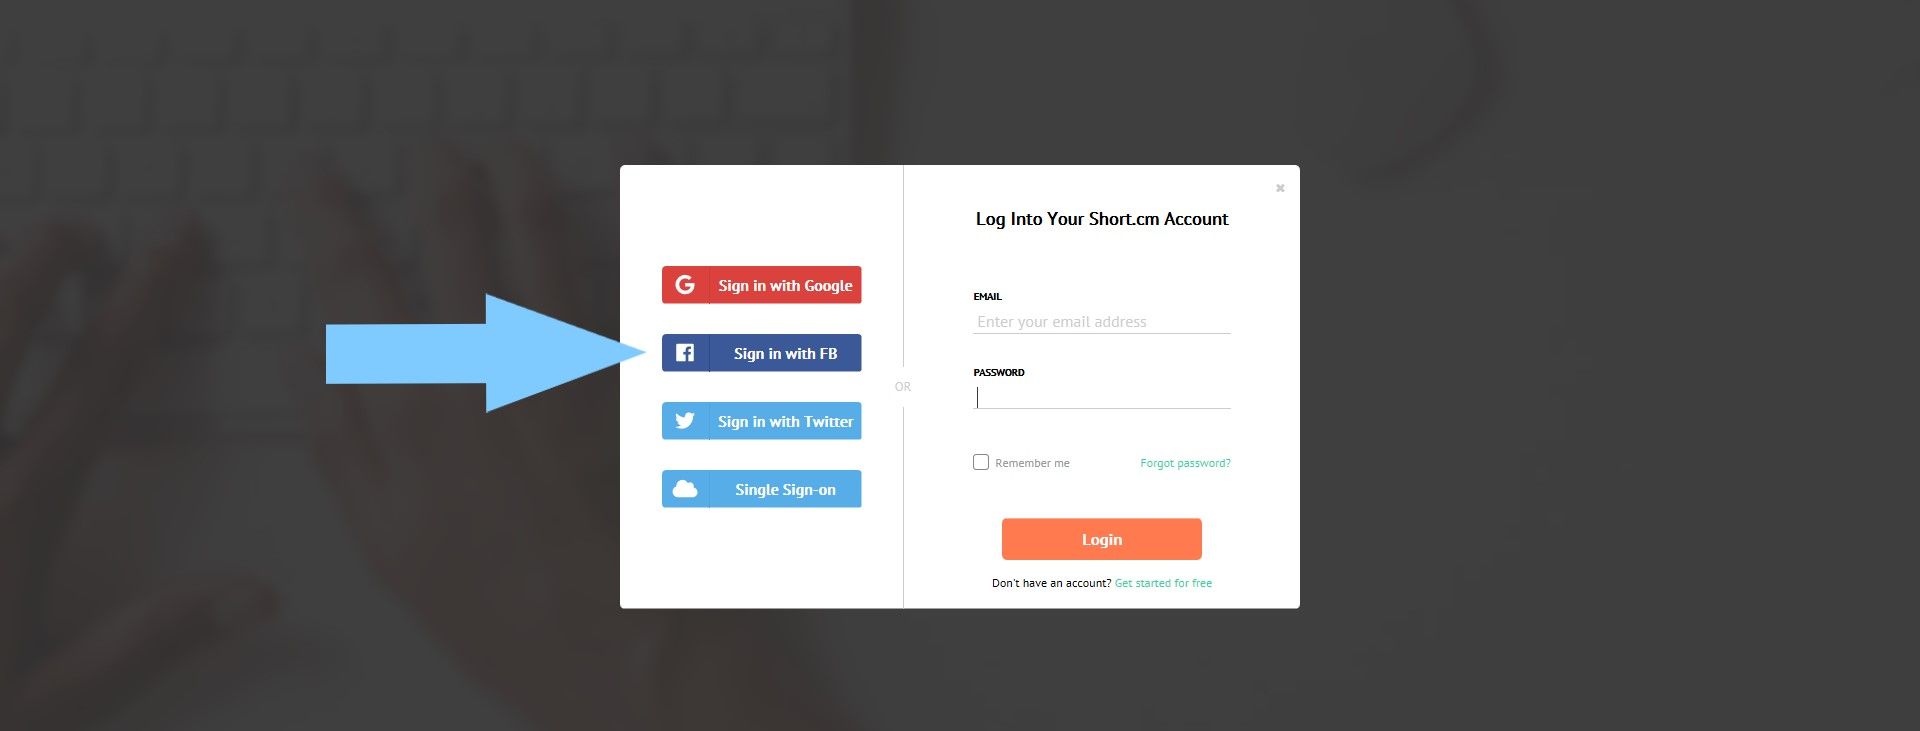The image size is (1920, 731).
Task: Focus the password input field
Action: 1102,397
